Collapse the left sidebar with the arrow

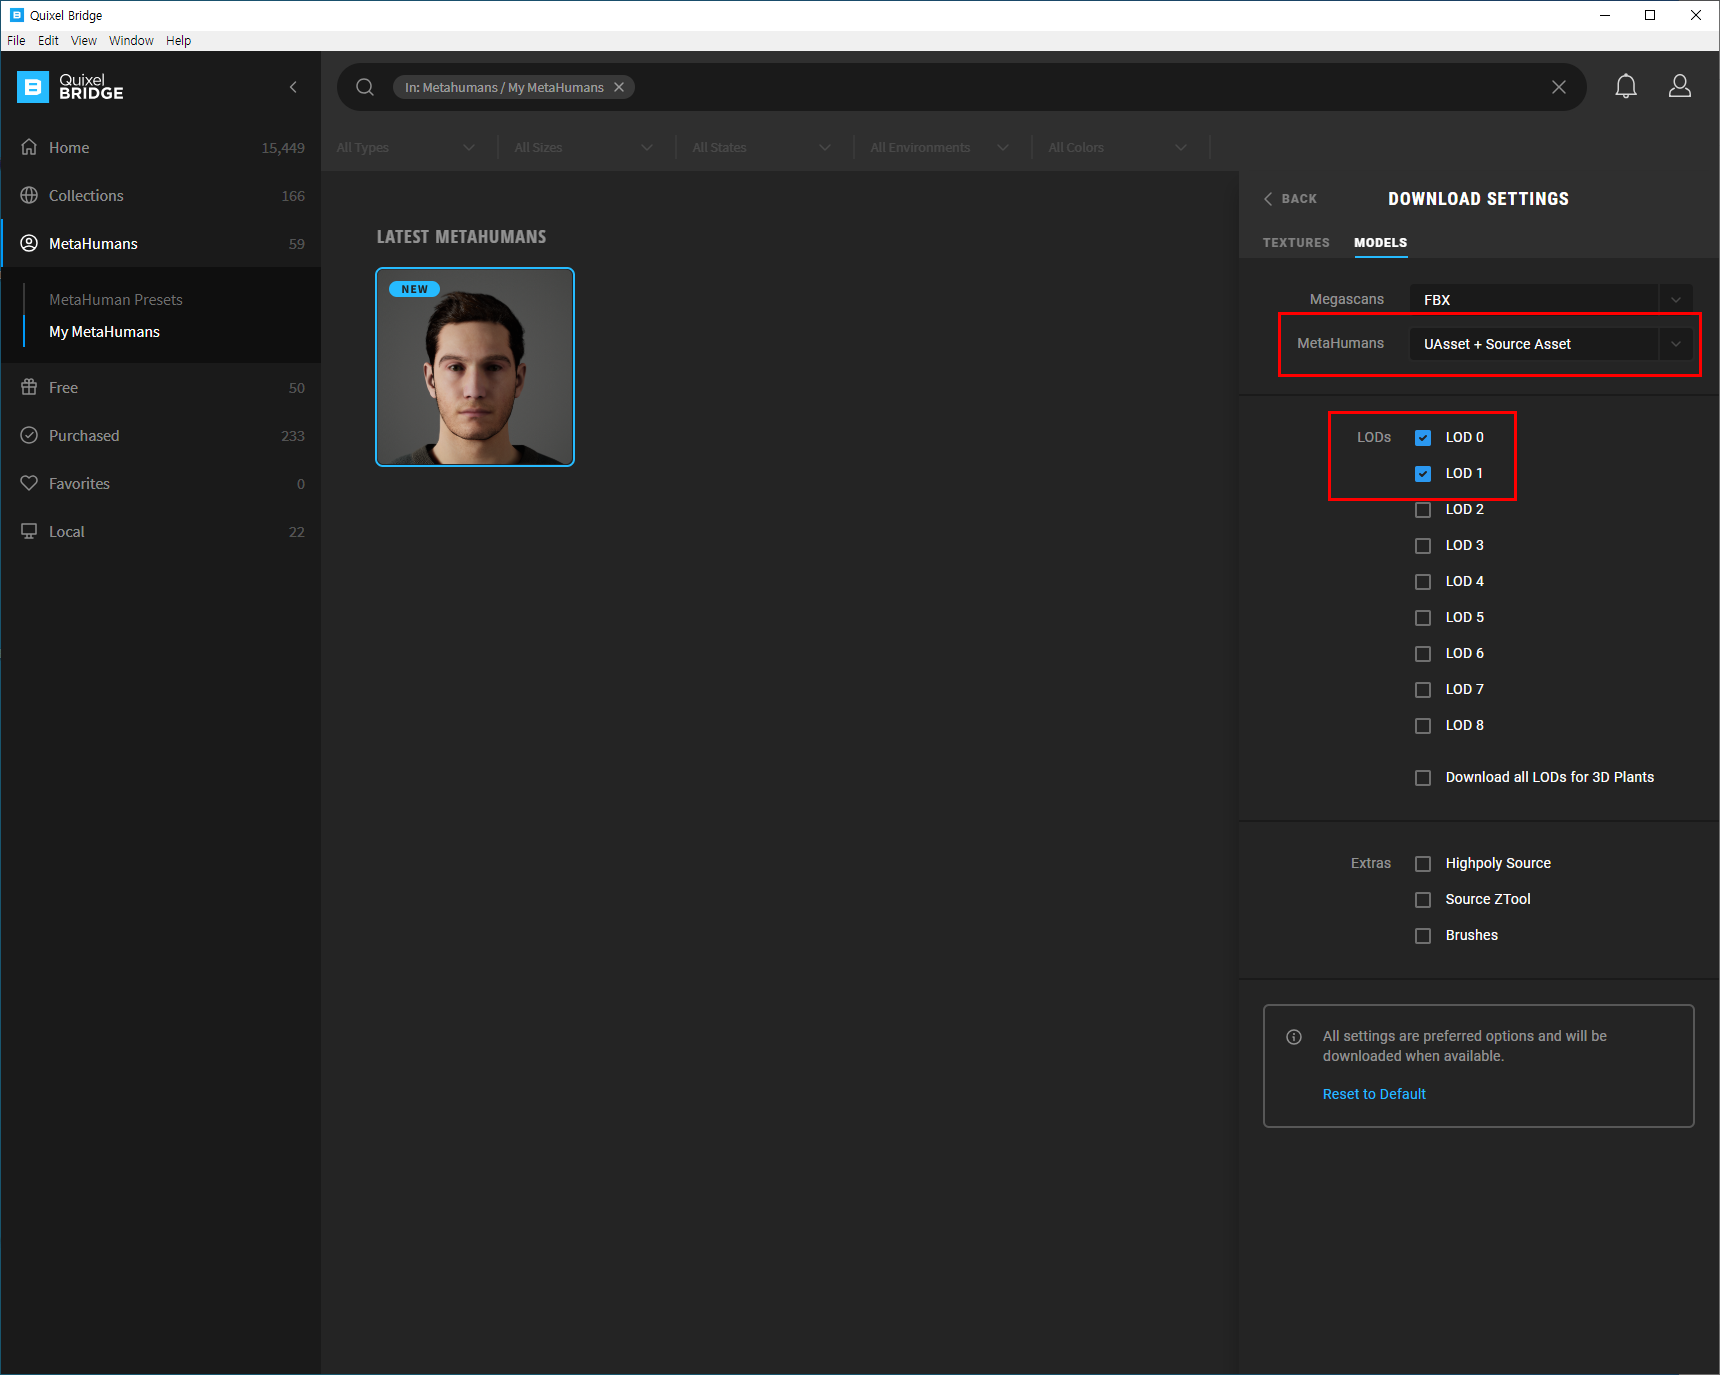(293, 87)
